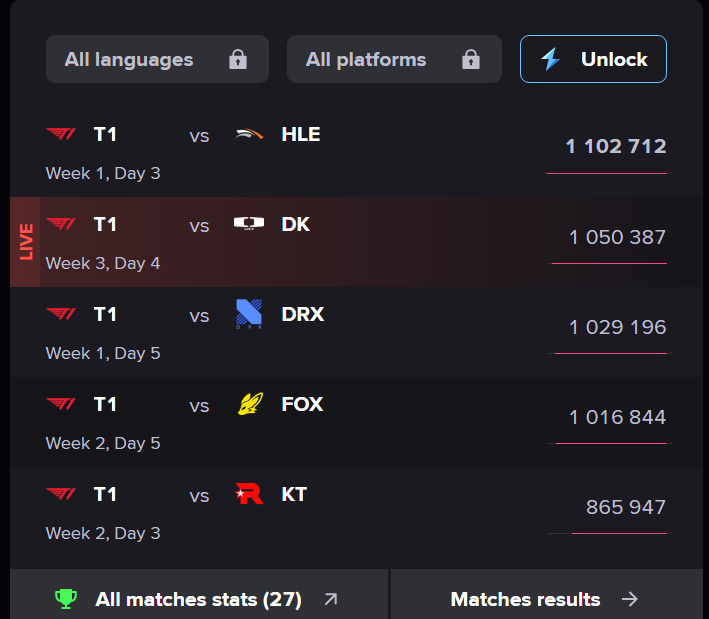This screenshot has width=709, height=619.
Task: Click the T1 logo in the LIVE row
Action: tap(61, 224)
